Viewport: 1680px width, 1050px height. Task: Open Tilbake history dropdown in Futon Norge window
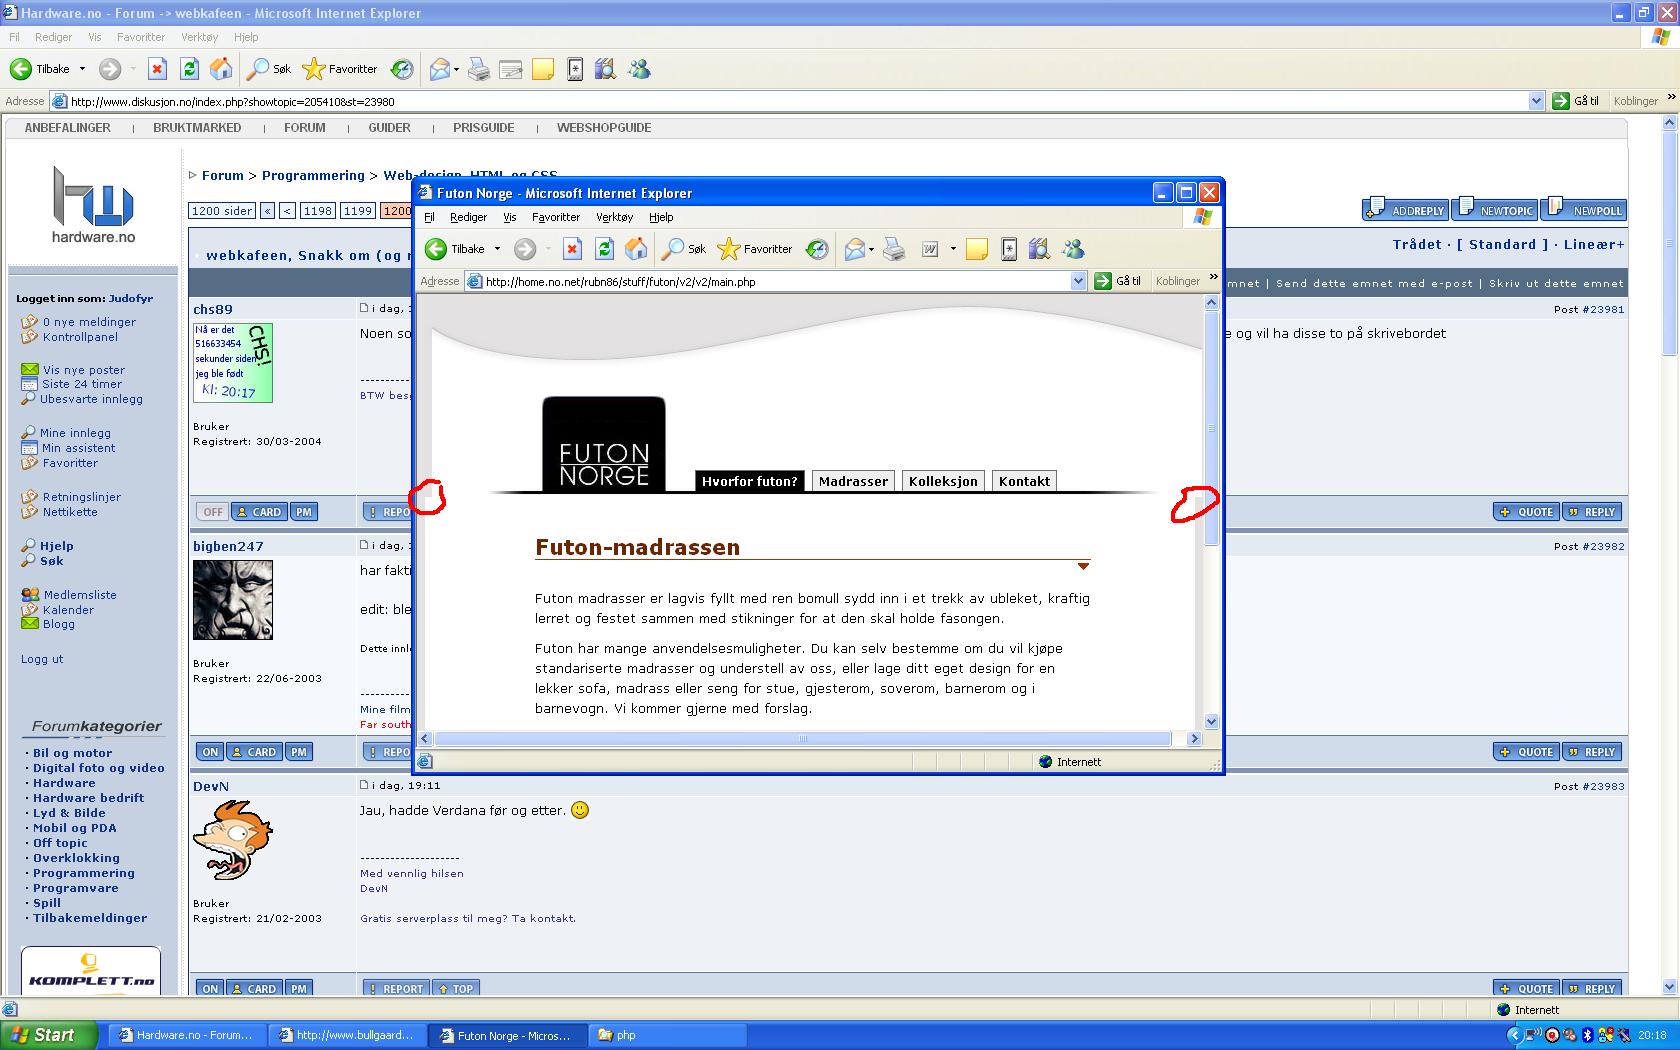pyautogui.click(x=497, y=249)
